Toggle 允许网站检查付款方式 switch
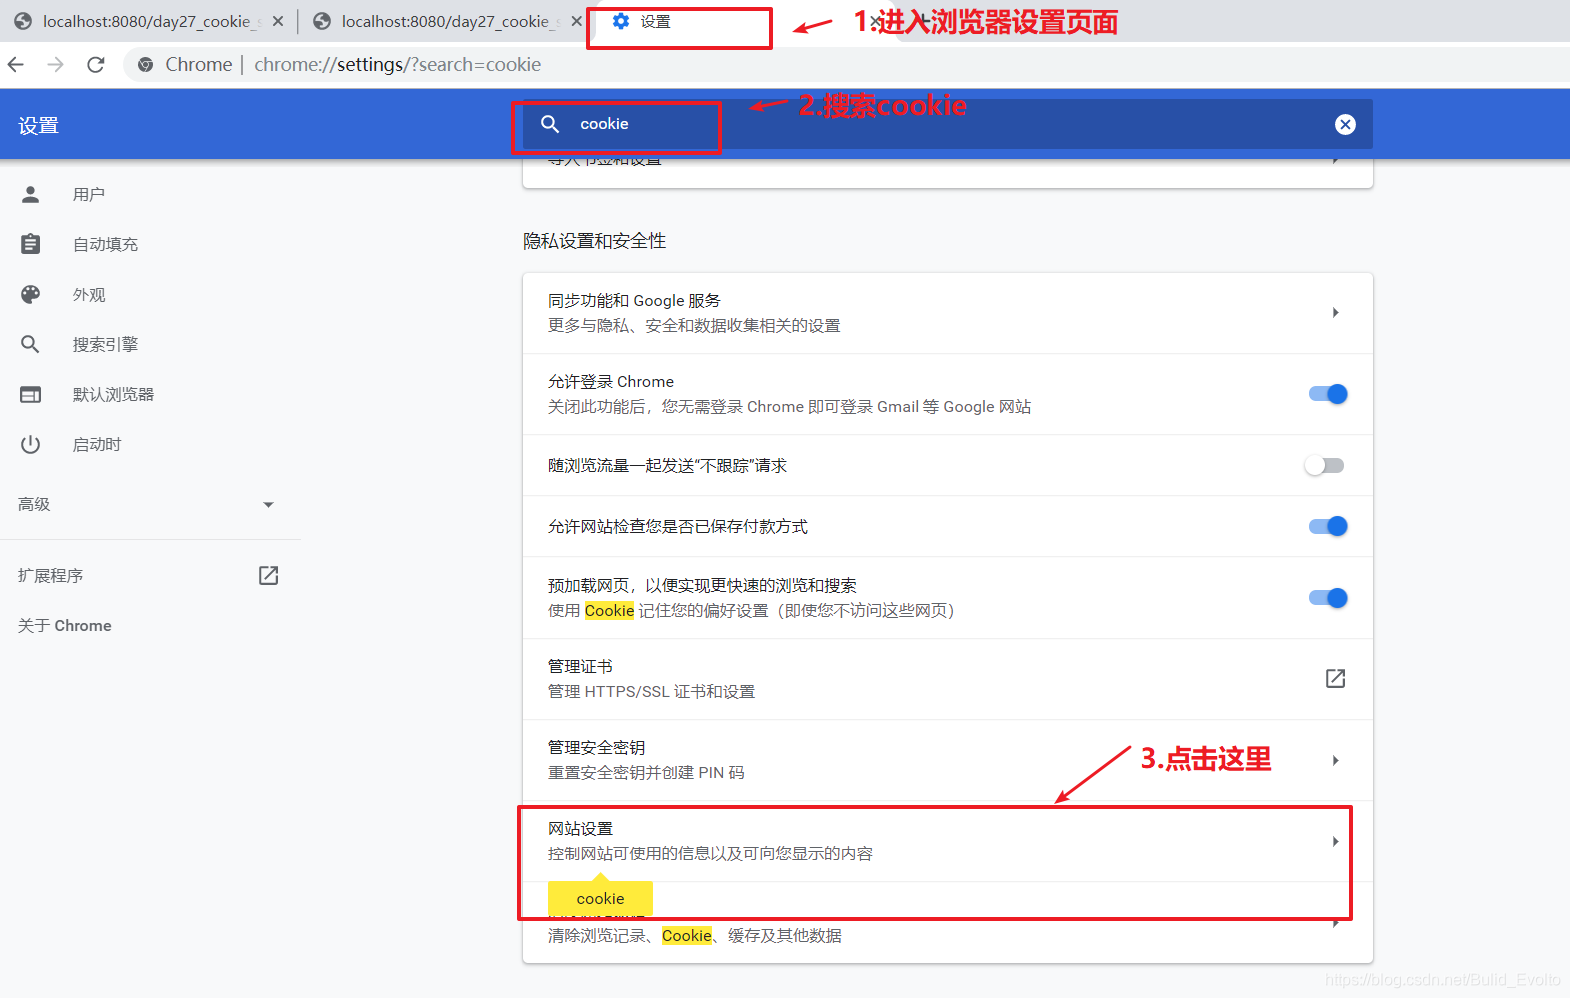 1328,526
